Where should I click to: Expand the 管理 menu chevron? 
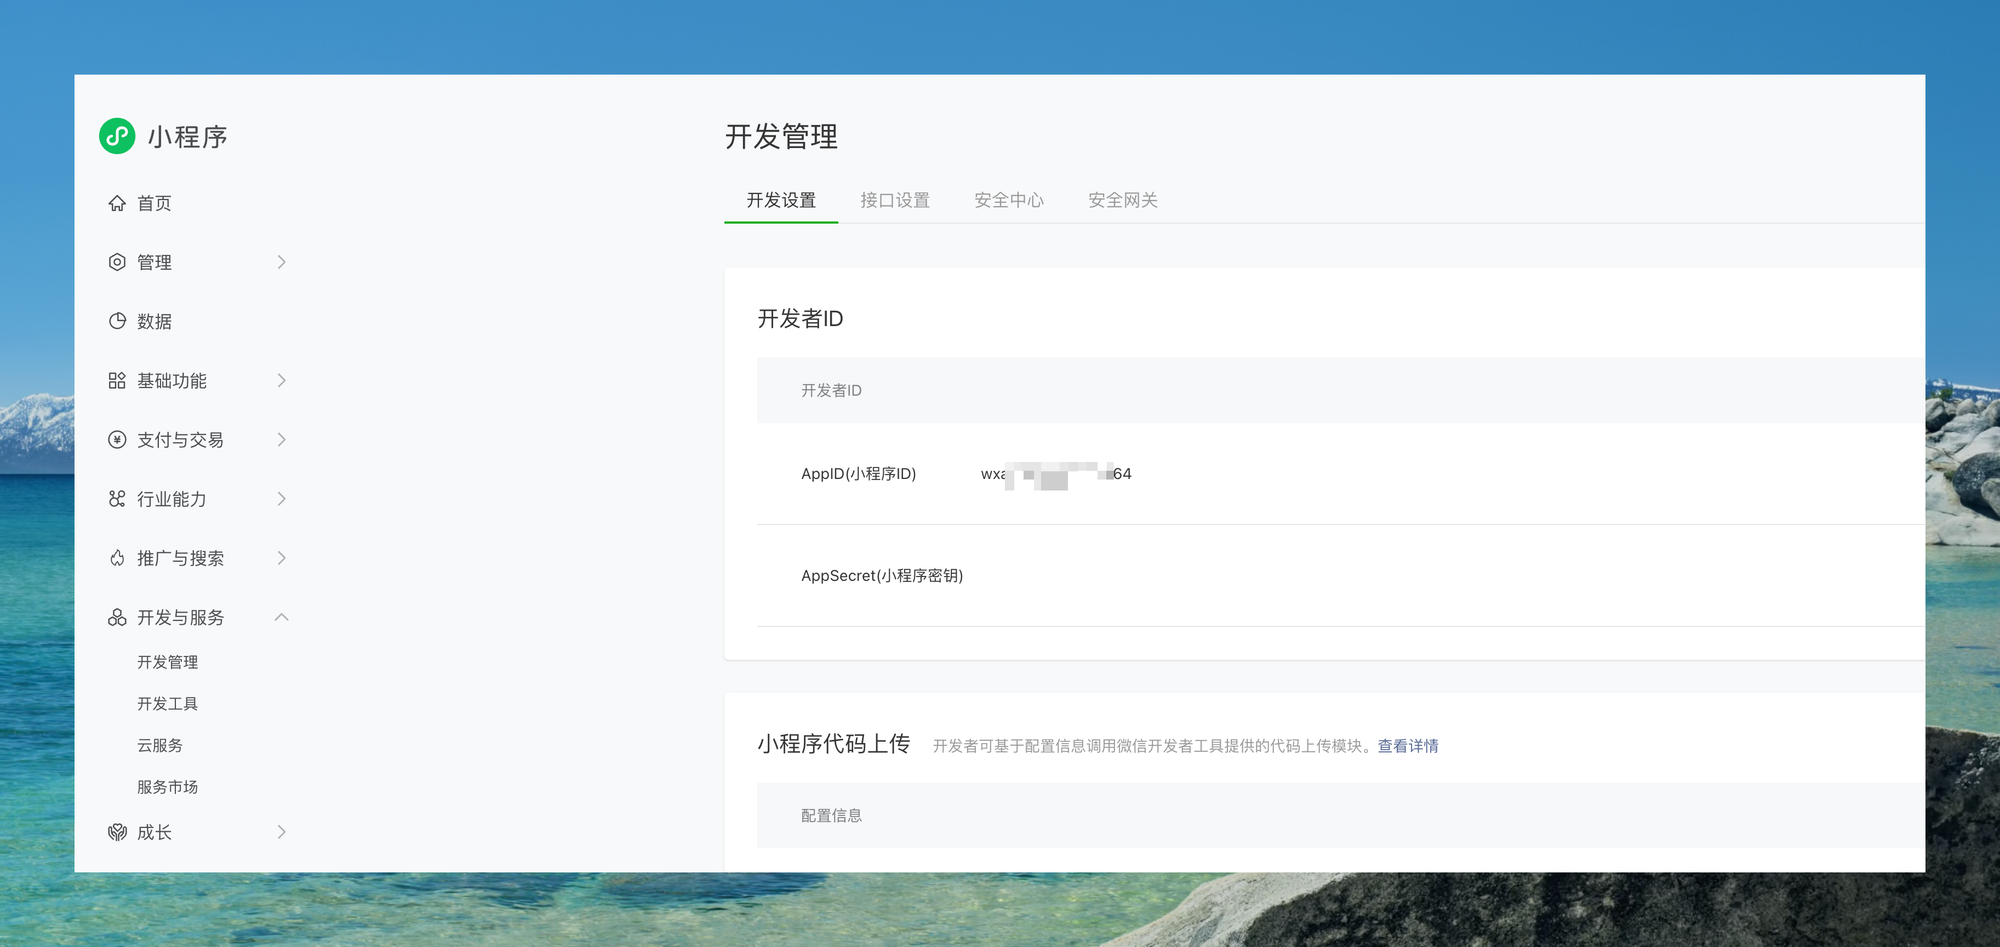(281, 262)
